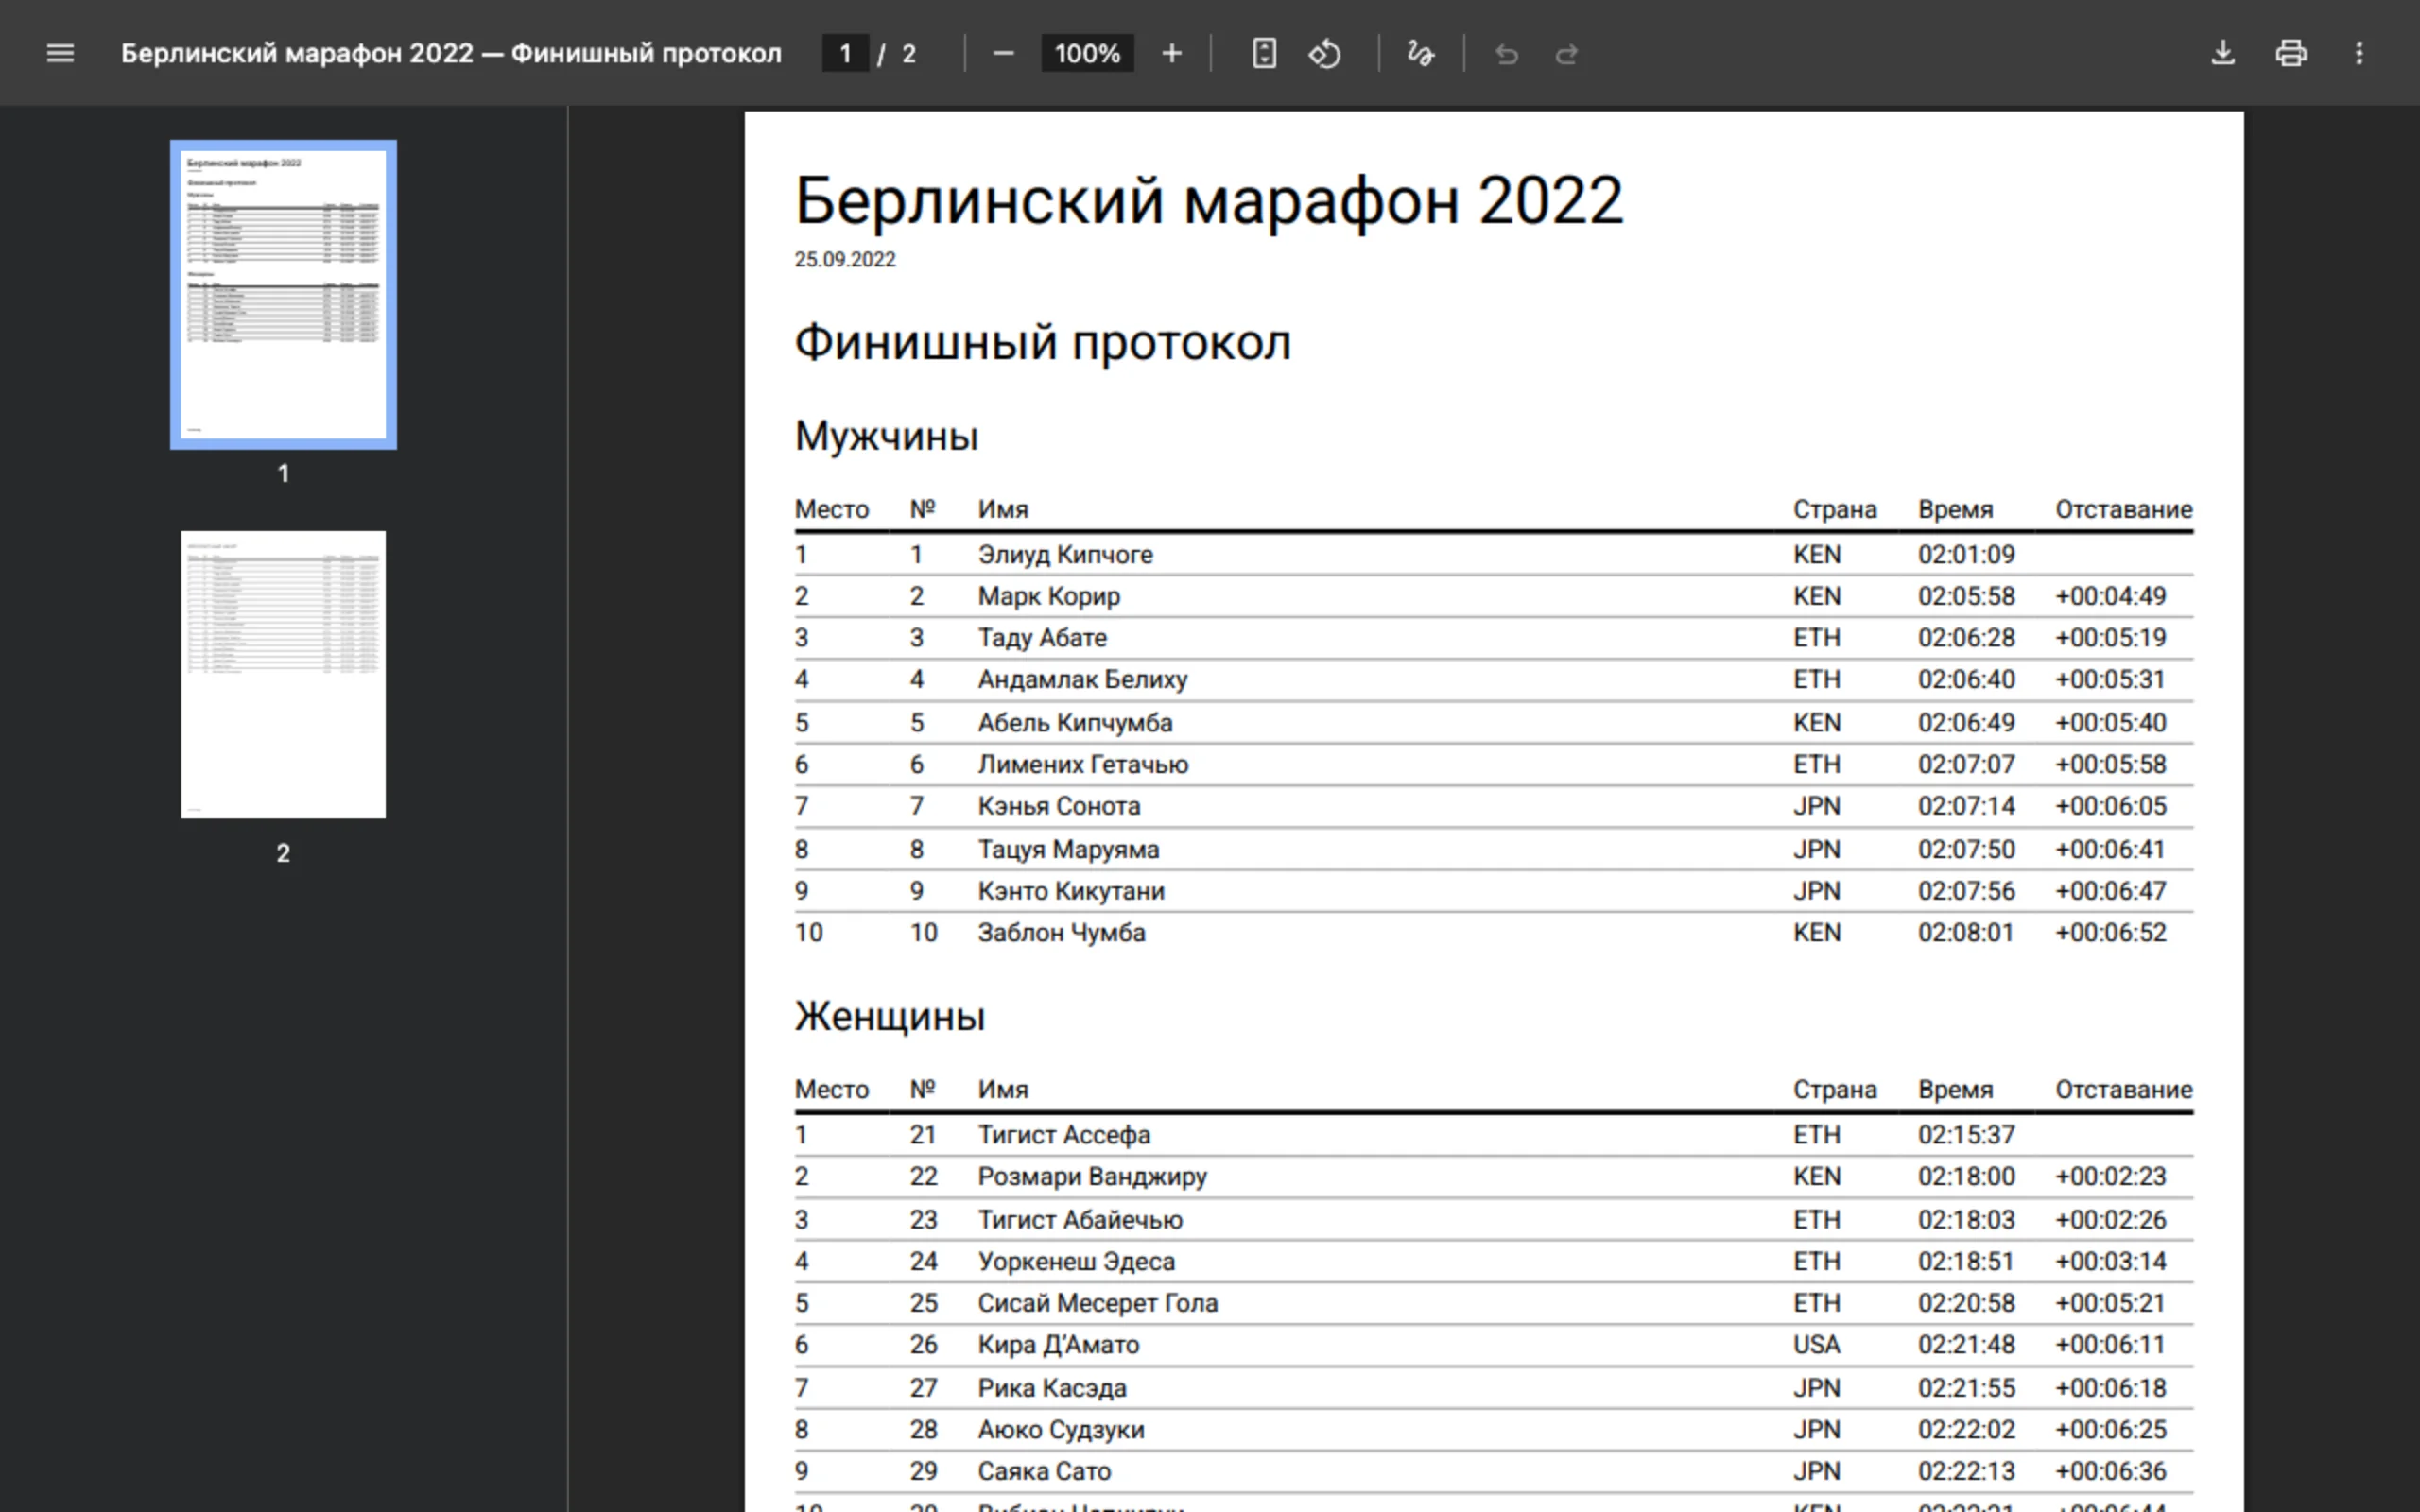This screenshot has height=1512, width=2420.
Task: Select page 1 thumbnail
Action: (283, 294)
